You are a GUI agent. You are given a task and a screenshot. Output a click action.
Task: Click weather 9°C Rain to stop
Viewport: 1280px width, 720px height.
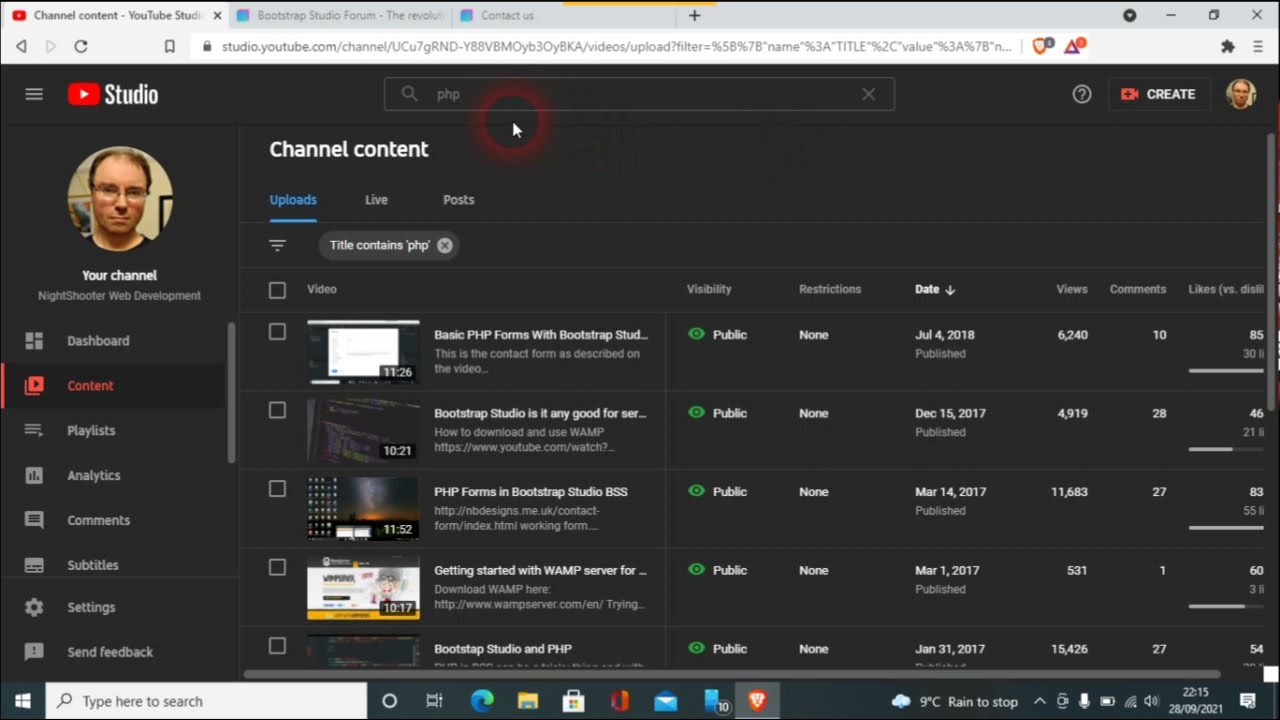tap(954, 701)
